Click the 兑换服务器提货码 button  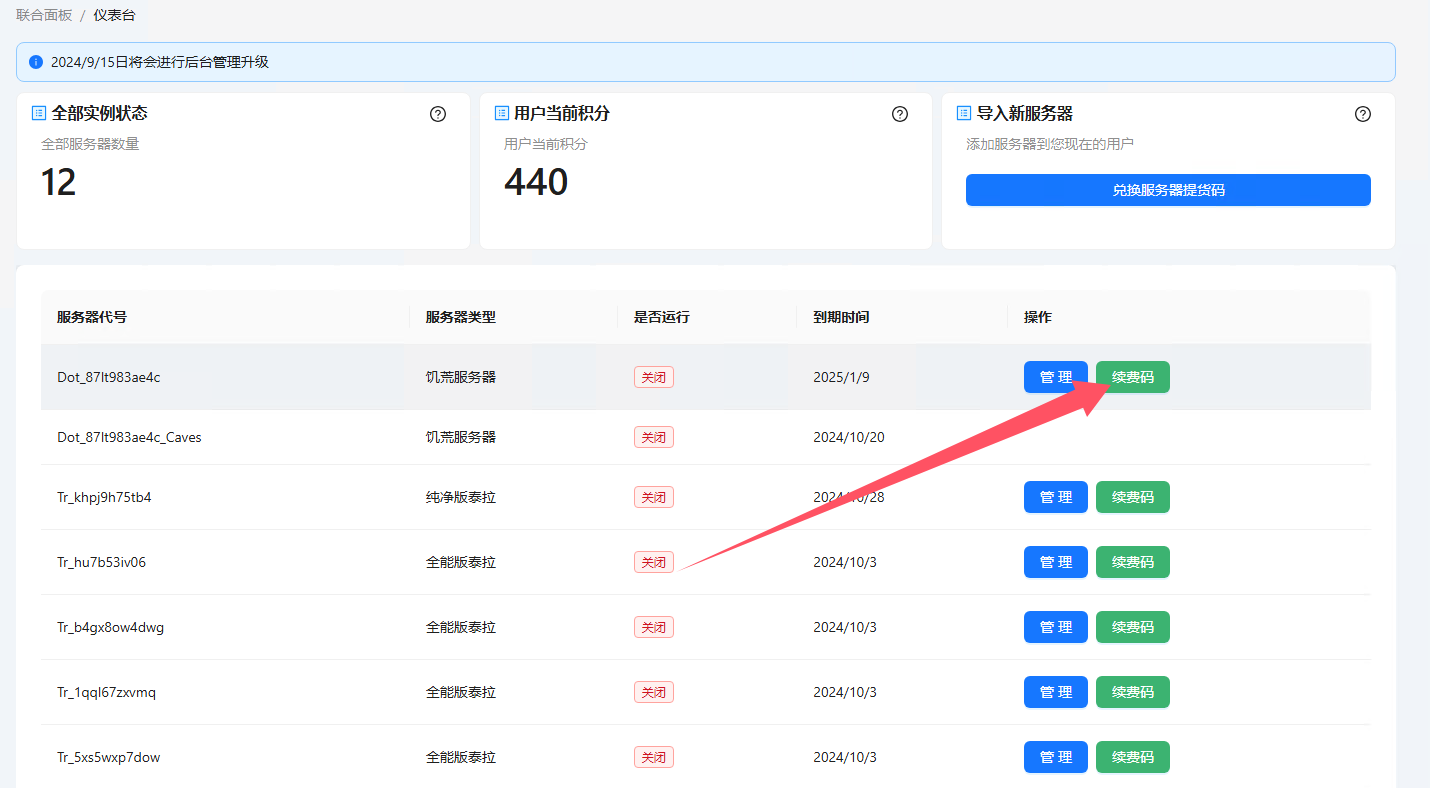pyautogui.click(x=1168, y=190)
